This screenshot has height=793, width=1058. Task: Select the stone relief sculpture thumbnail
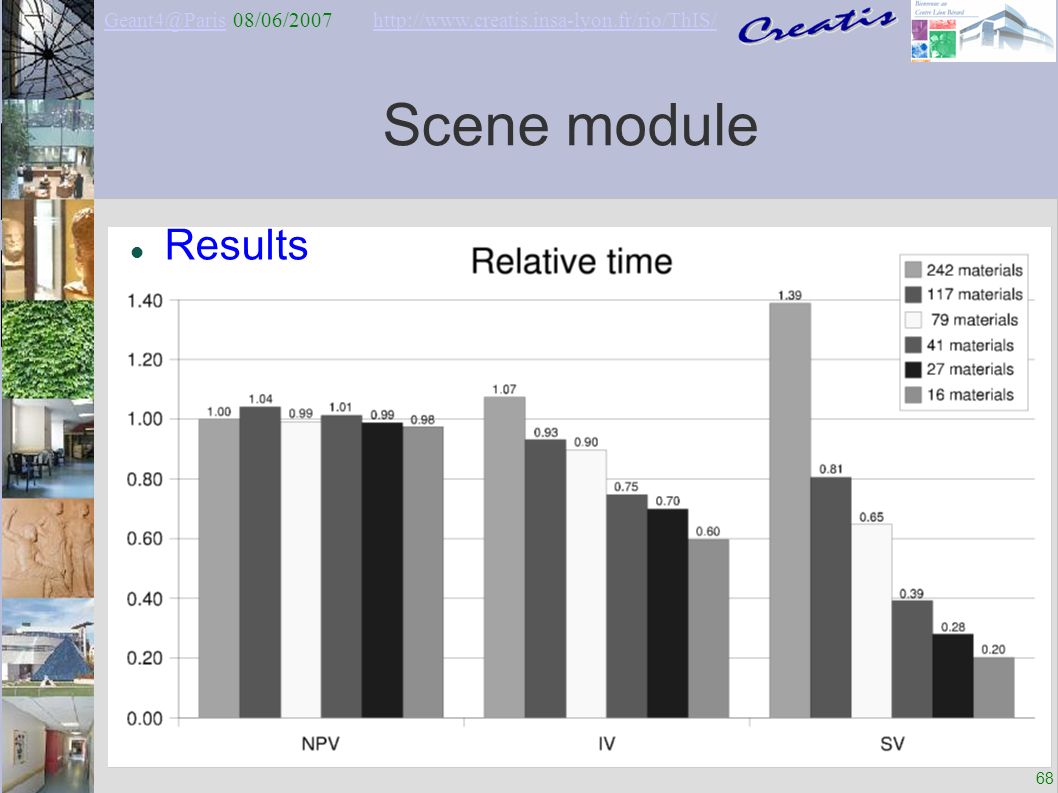[48, 549]
